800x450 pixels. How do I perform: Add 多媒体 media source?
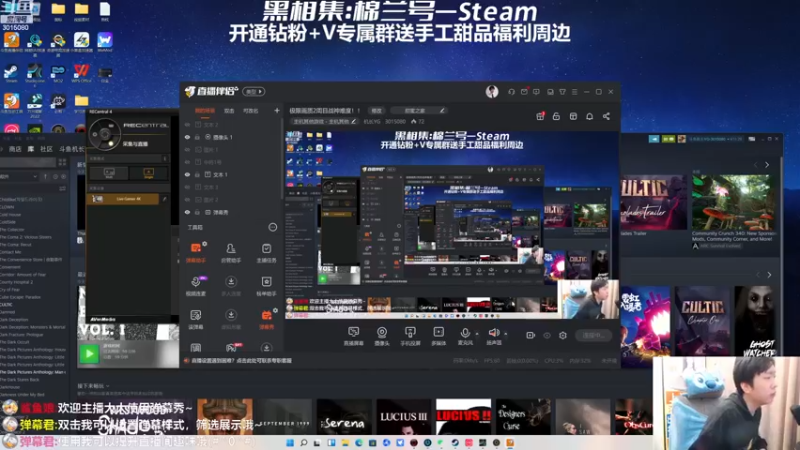tap(438, 336)
